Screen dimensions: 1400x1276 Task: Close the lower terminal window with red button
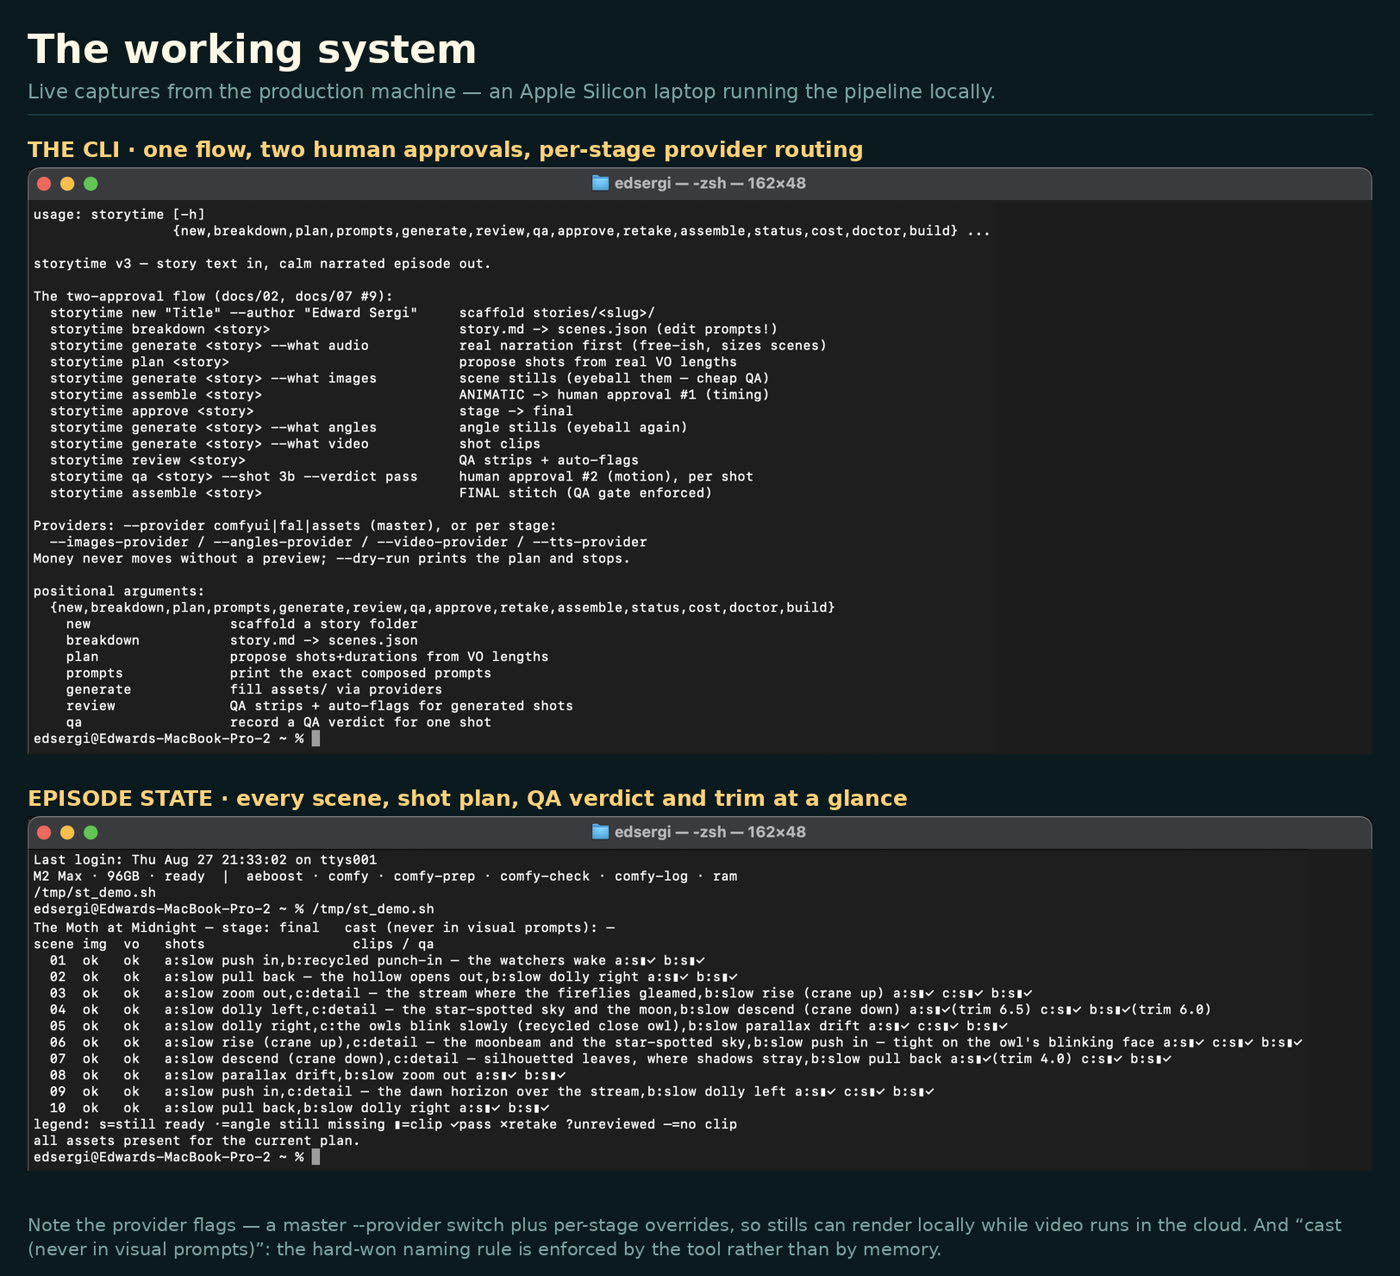click(x=44, y=832)
